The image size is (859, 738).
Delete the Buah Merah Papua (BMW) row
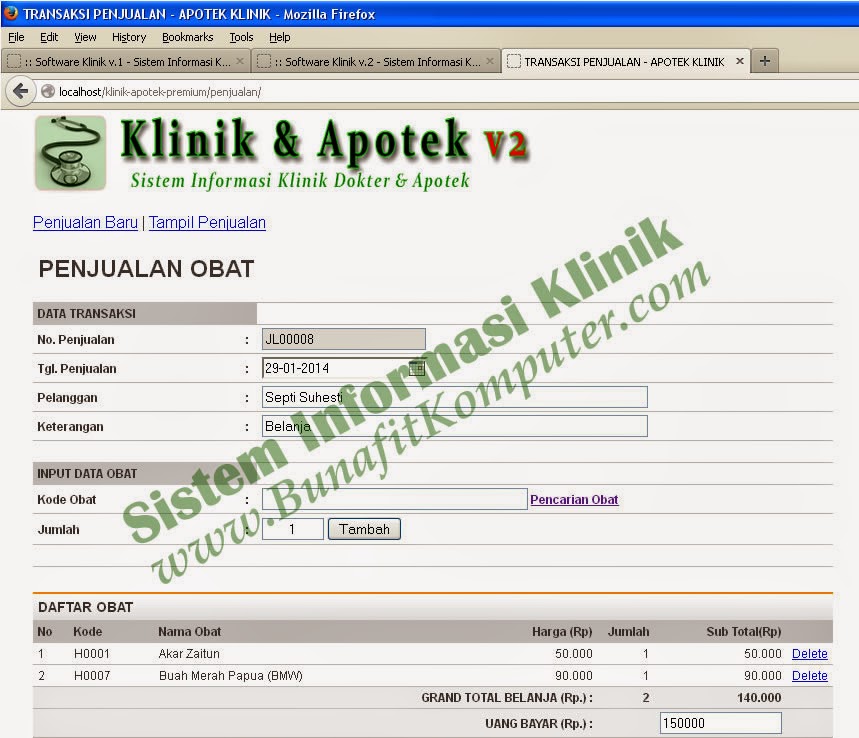tap(809, 675)
